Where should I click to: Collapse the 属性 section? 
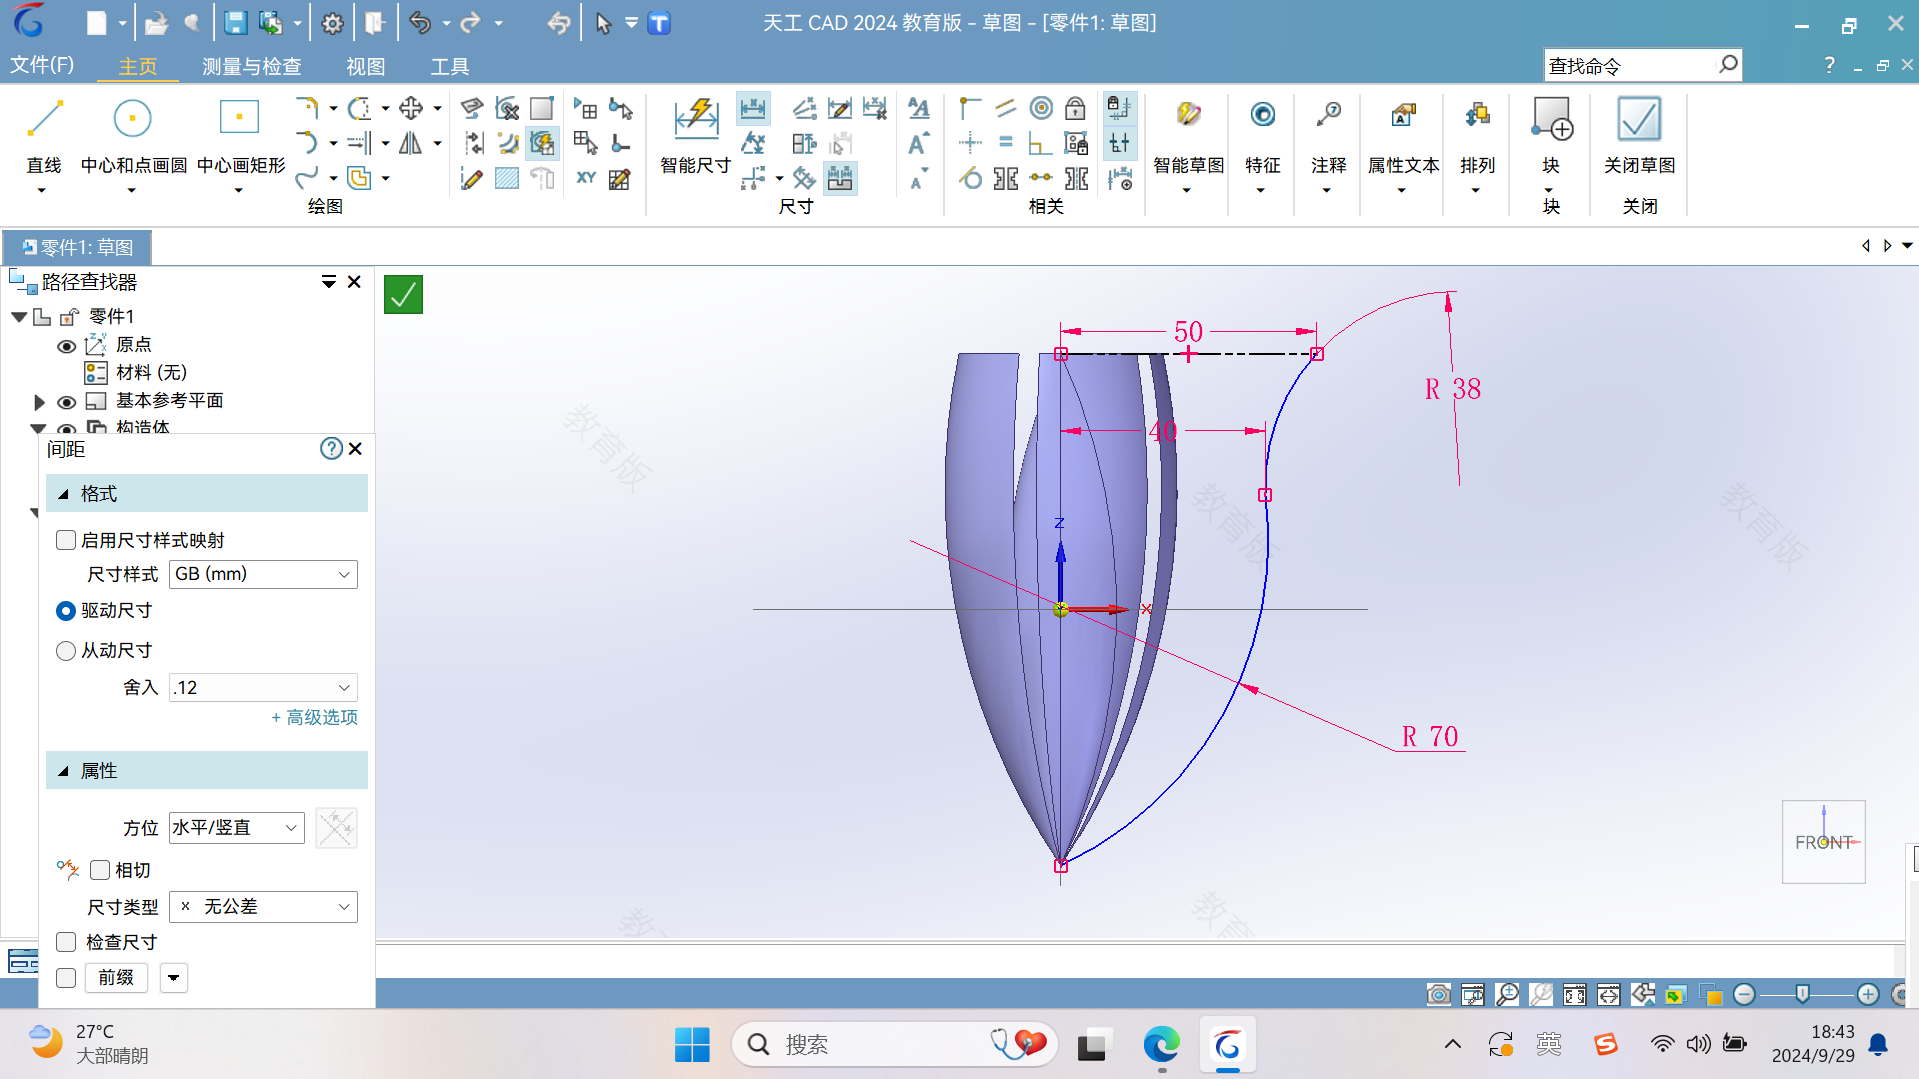tap(64, 771)
